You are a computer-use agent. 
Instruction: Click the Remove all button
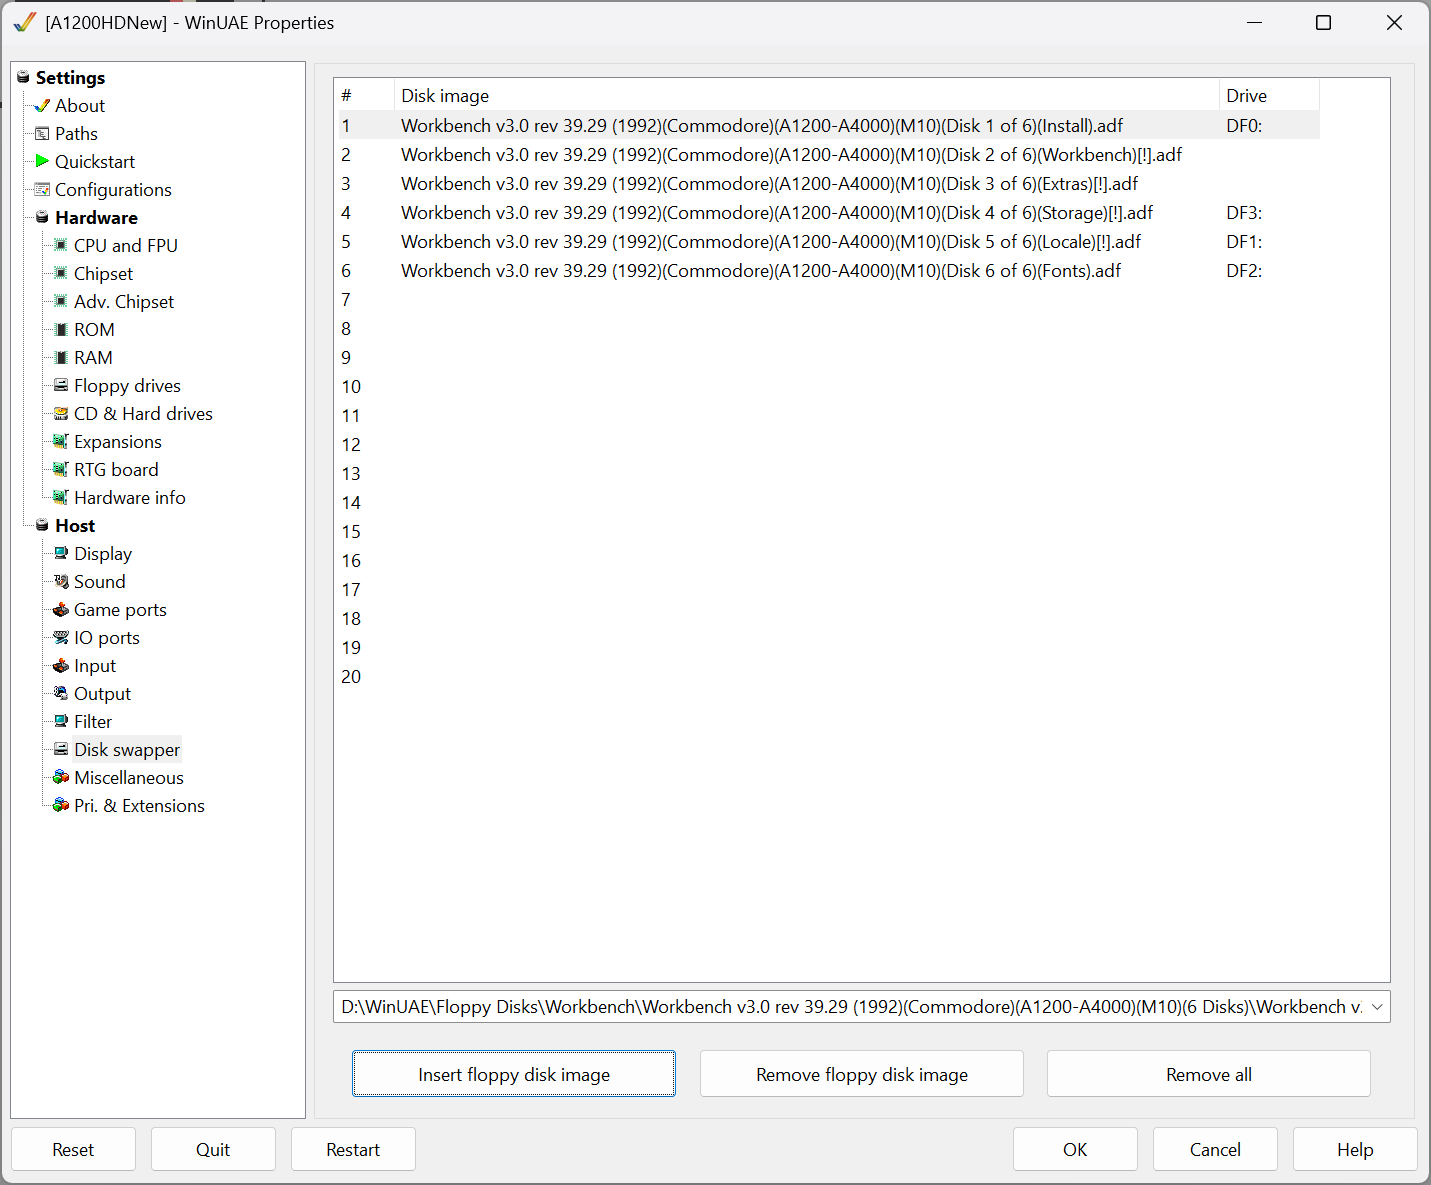coord(1208,1074)
